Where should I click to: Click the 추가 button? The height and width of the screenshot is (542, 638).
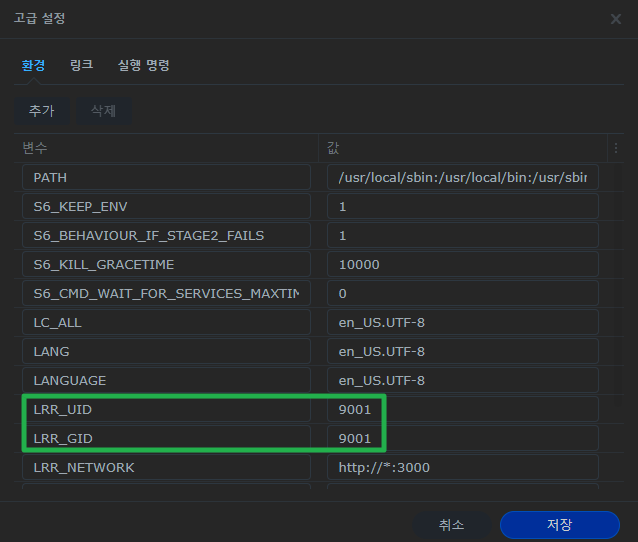[x=41, y=111]
